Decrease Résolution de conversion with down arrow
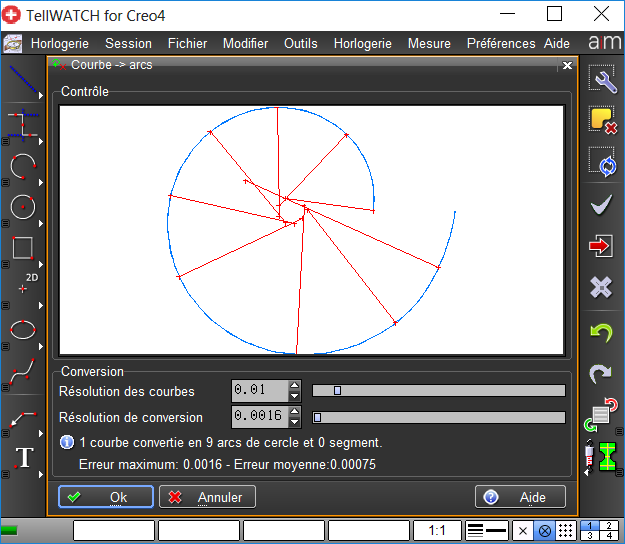This screenshot has height=544, width=625. [x=294, y=423]
